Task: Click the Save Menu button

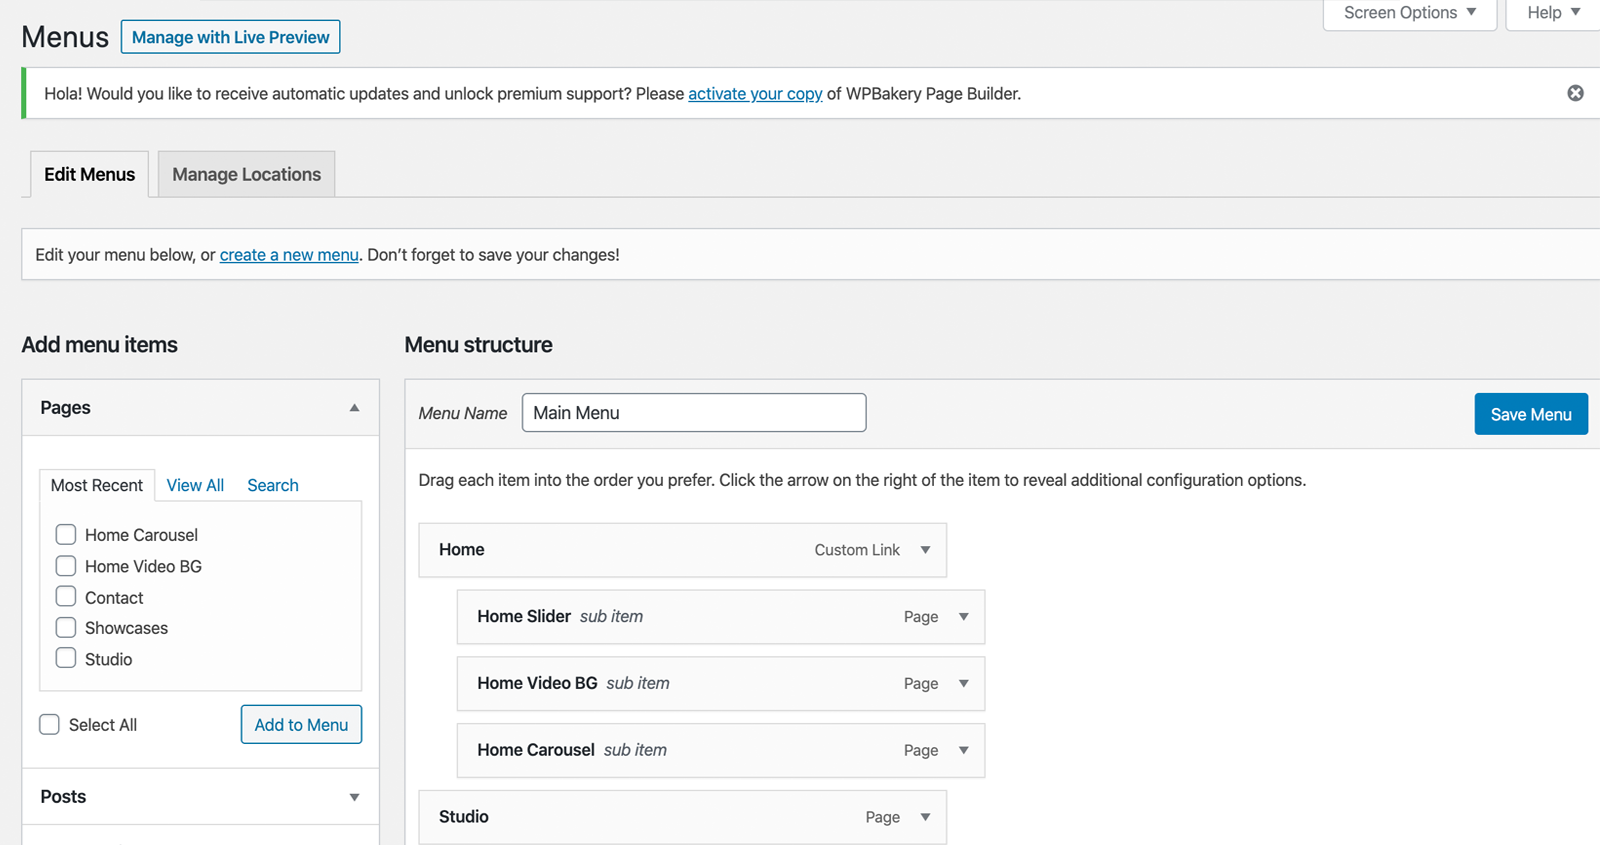Action: click(x=1530, y=414)
